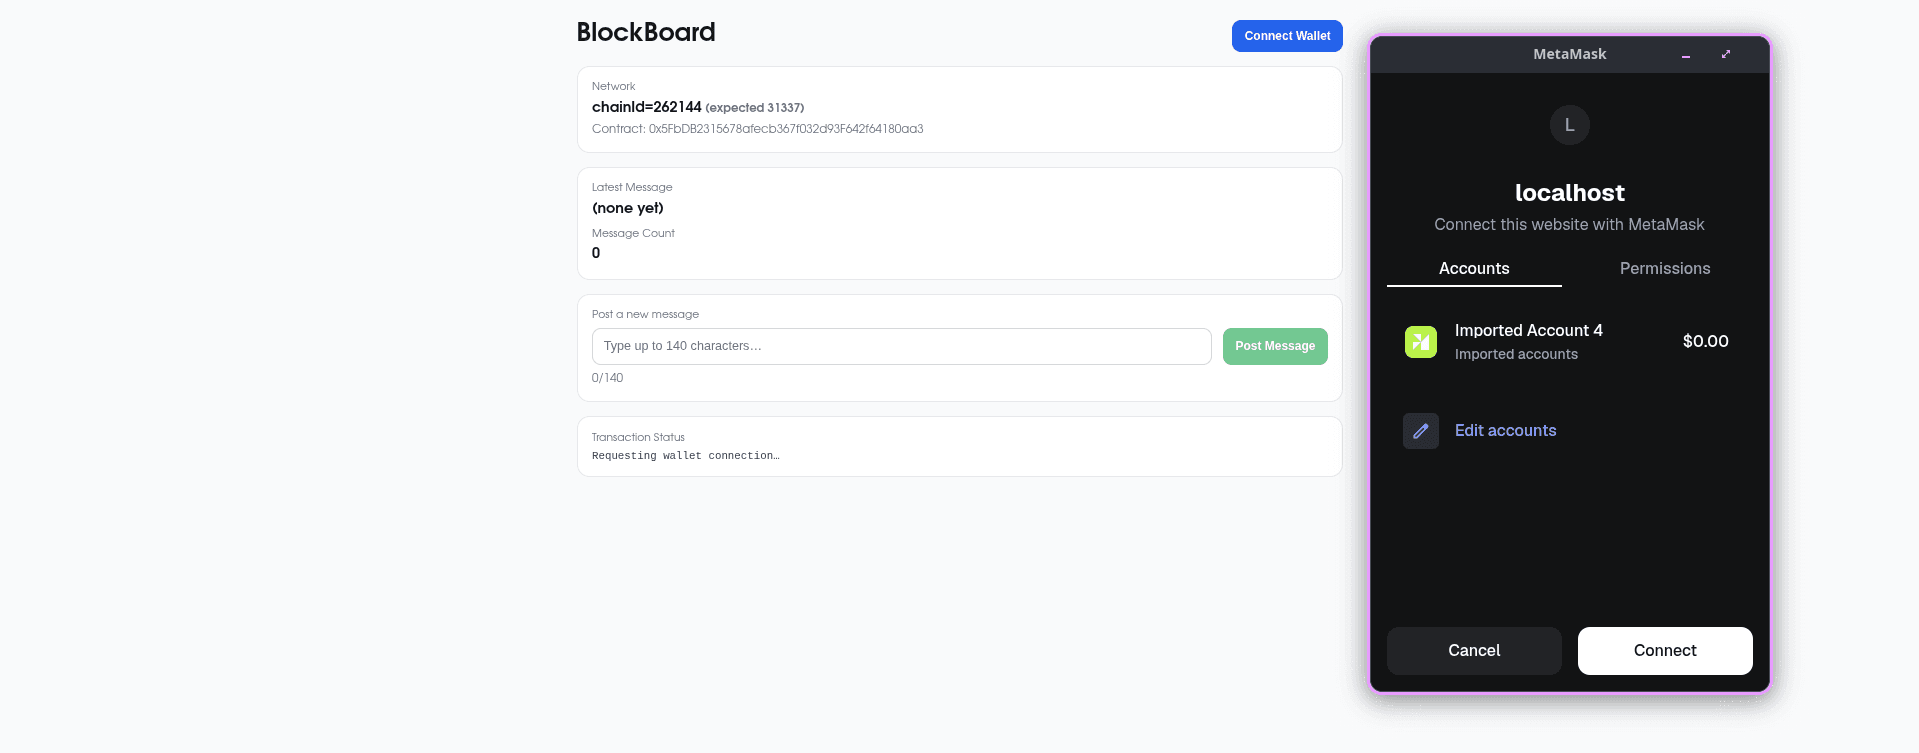Image resolution: width=1919 pixels, height=753 pixels.
Task: Click the pencil icon beside Edit accounts
Action: click(1420, 431)
